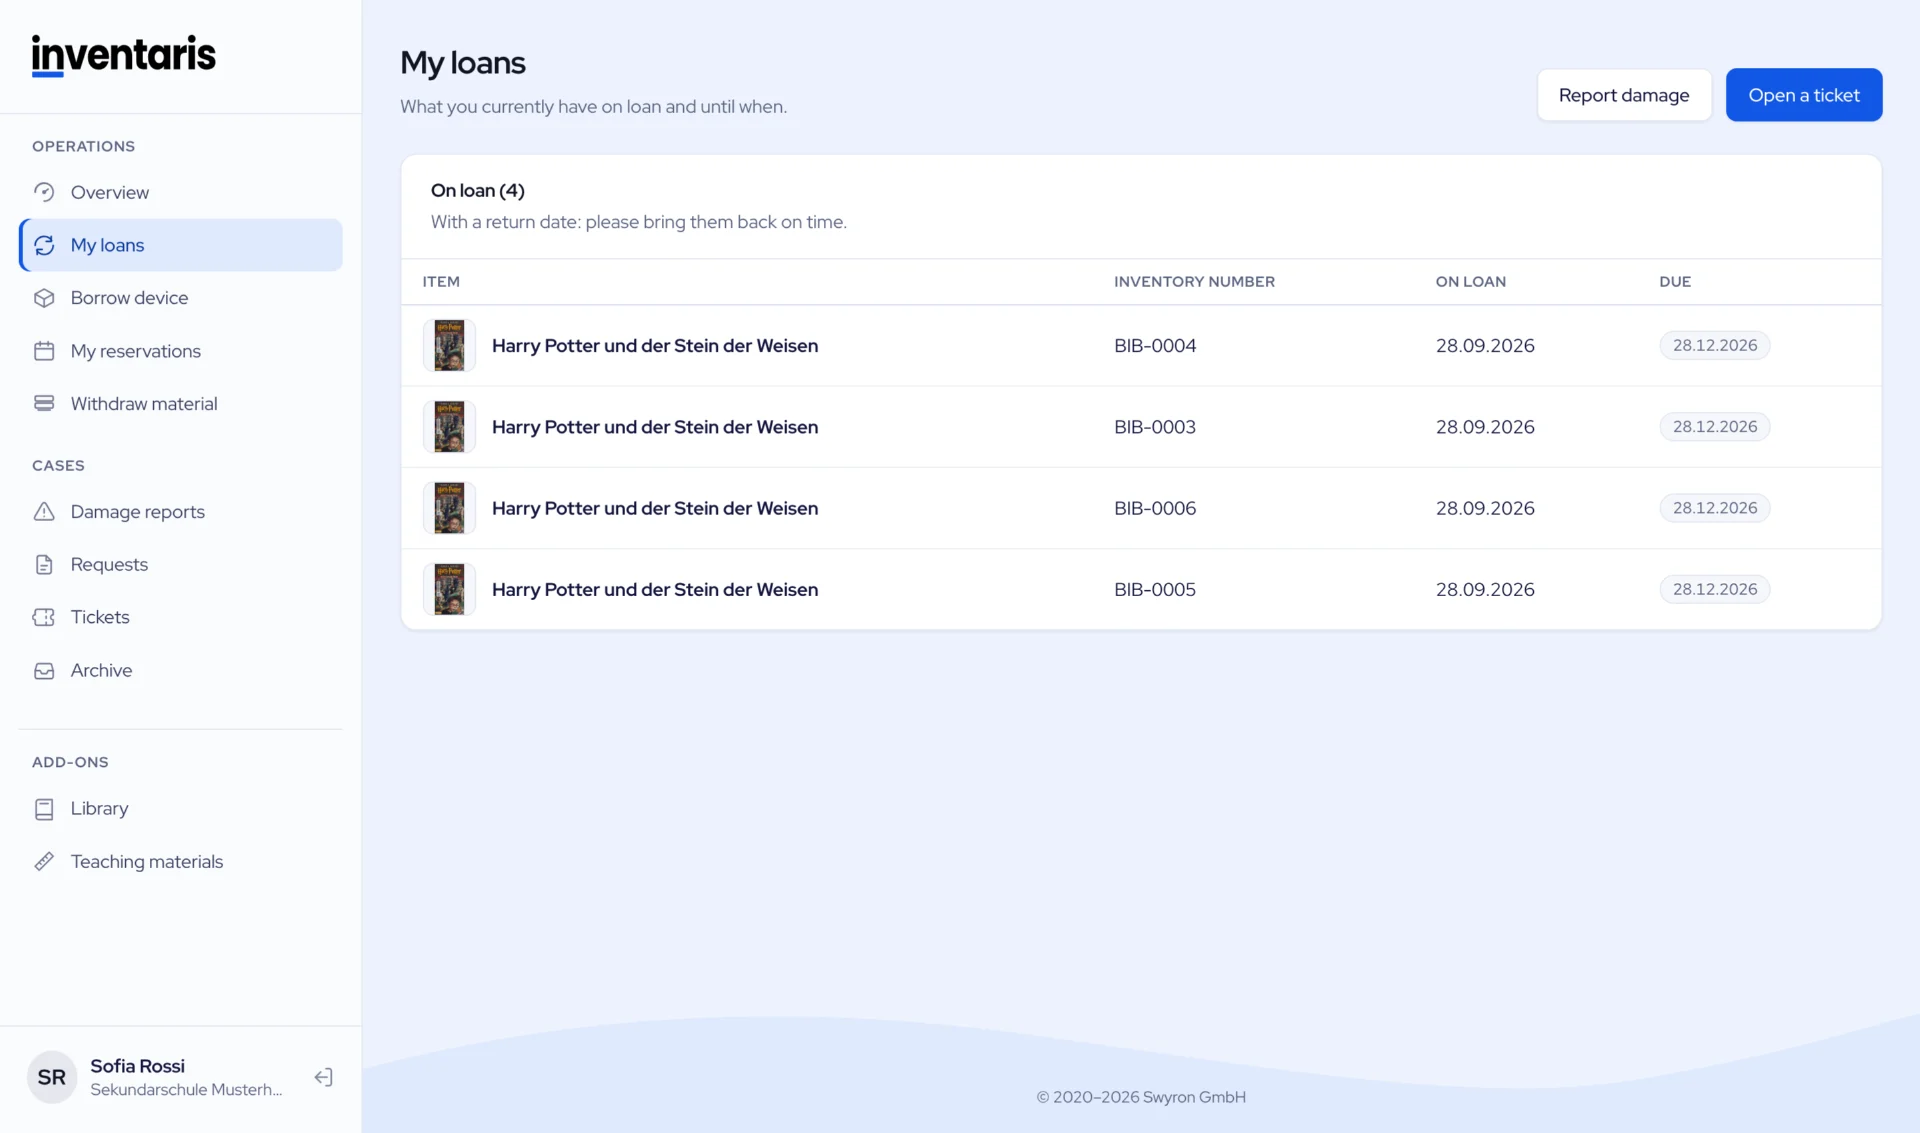
Task: Click the Sofia Rossi user name
Action: click(138, 1066)
